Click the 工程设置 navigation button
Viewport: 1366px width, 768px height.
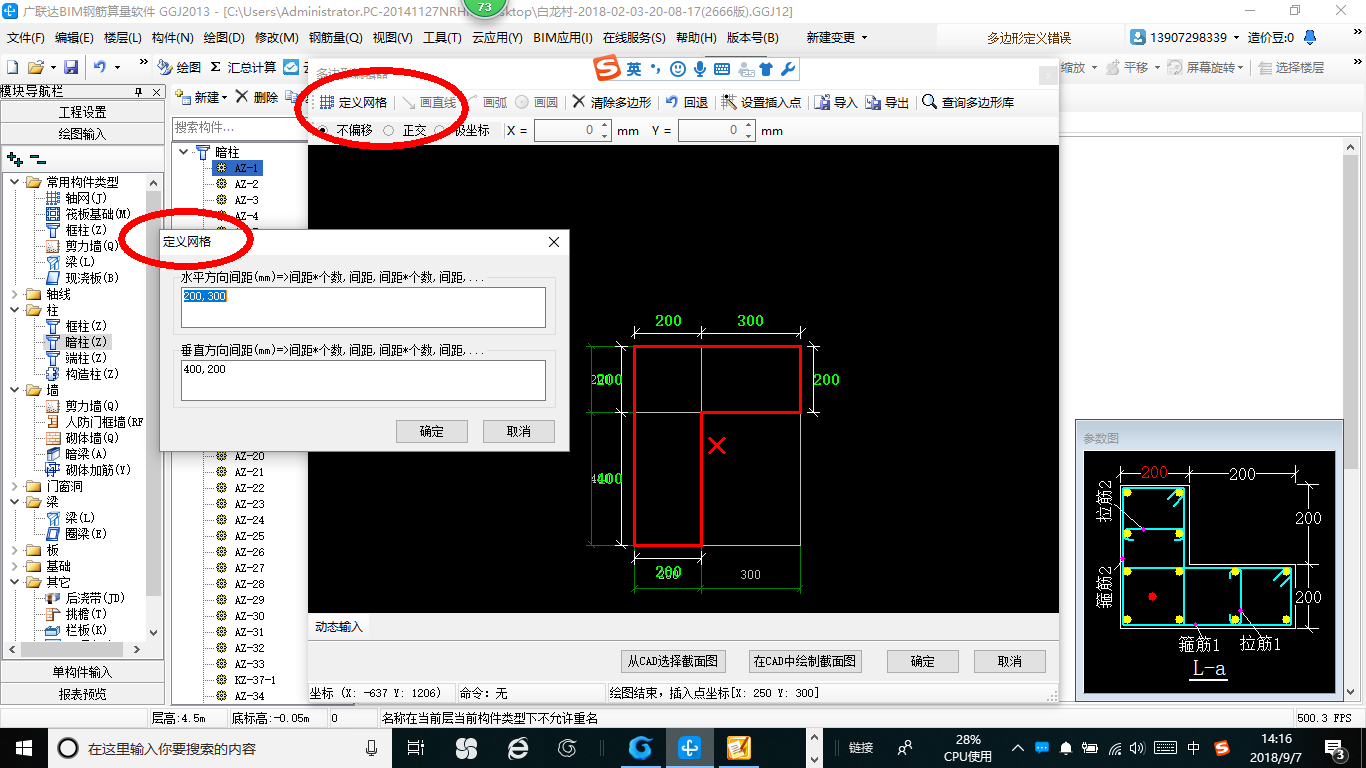click(82, 112)
